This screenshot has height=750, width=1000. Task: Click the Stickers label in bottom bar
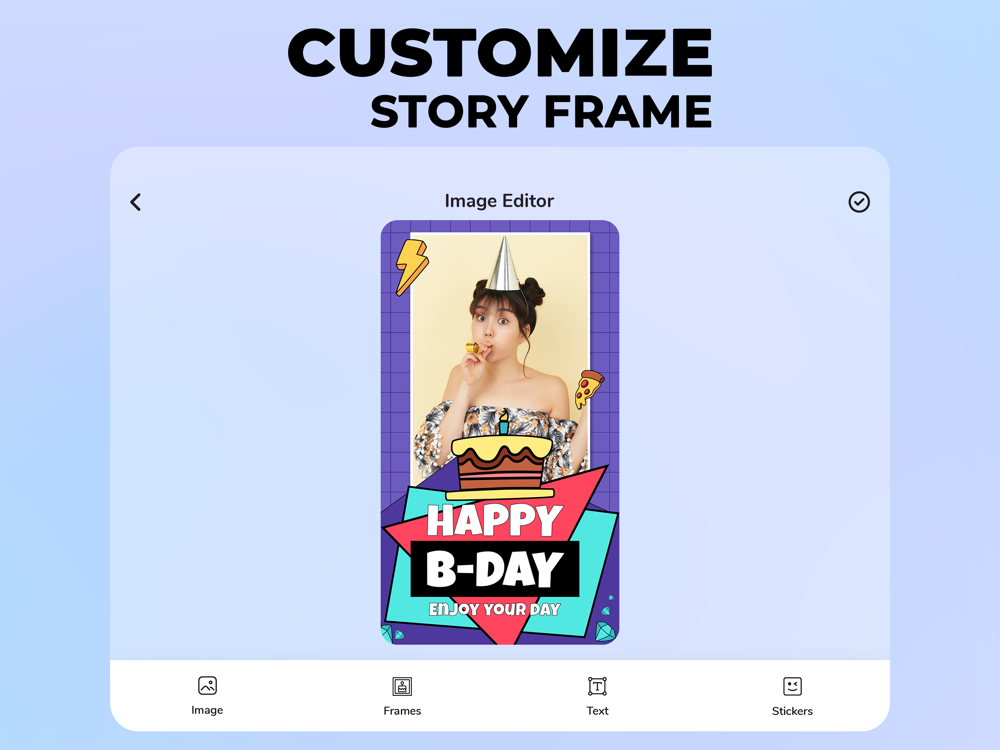pyautogui.click(x=792, y=711)
